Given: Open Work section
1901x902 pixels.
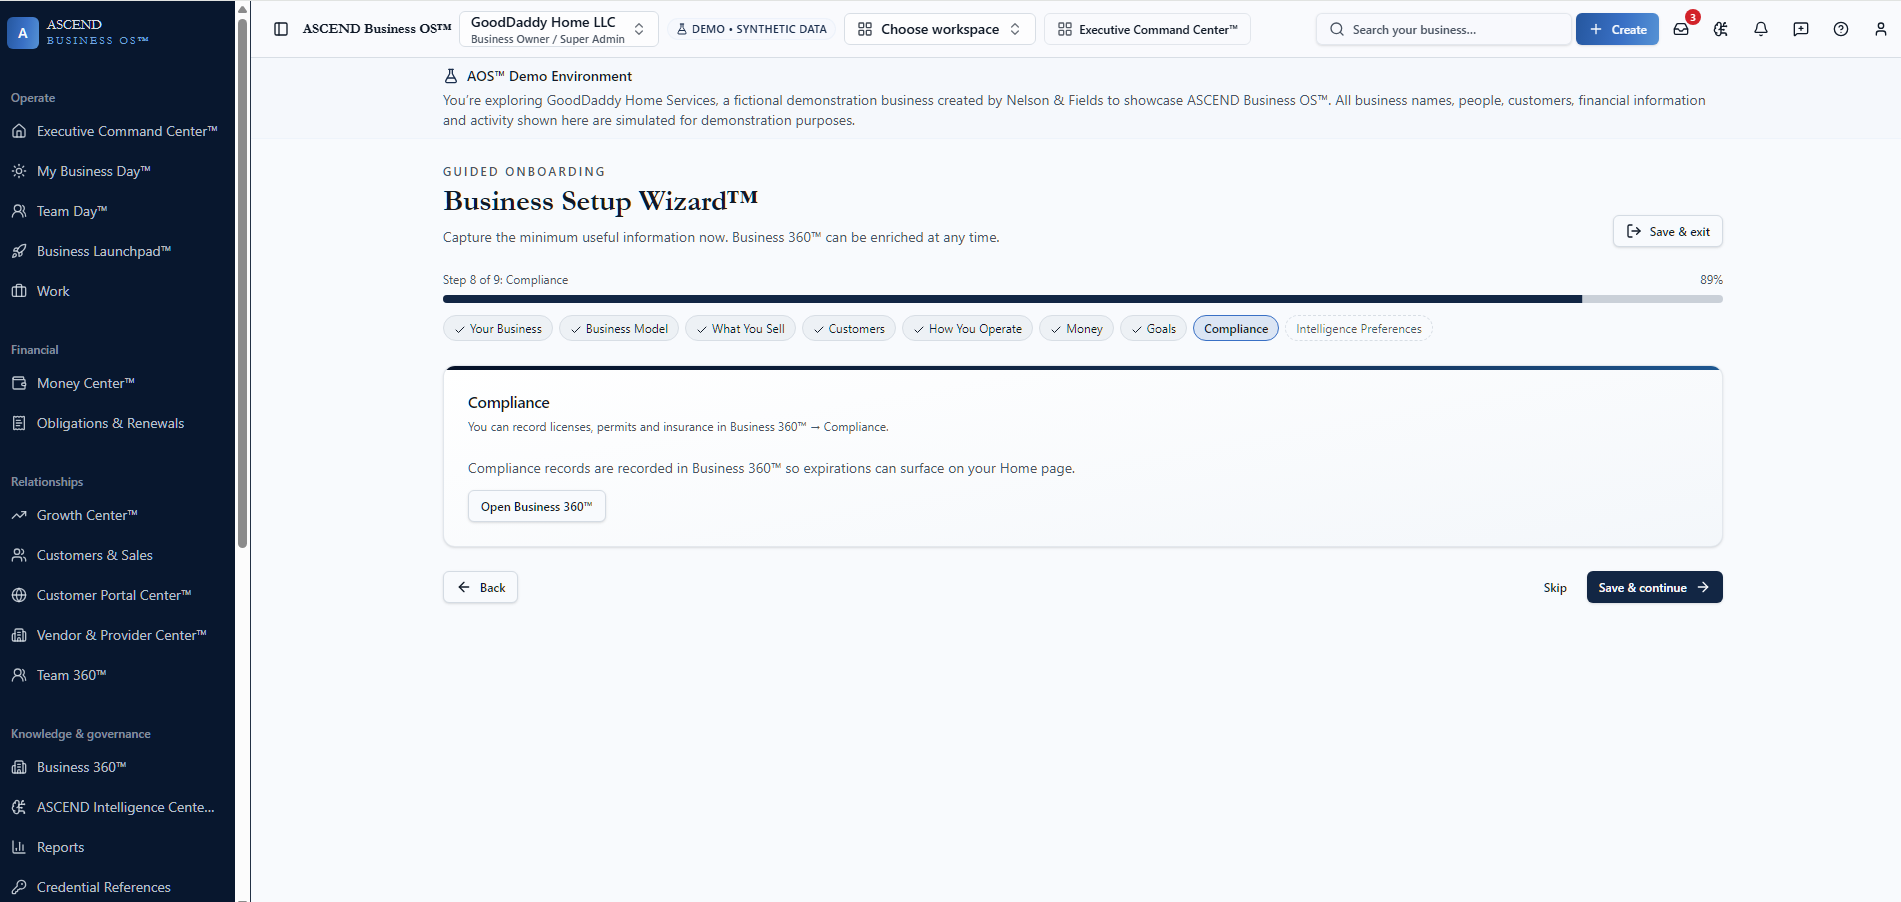Looking at the screenshot, I should [x=117, y=291].
